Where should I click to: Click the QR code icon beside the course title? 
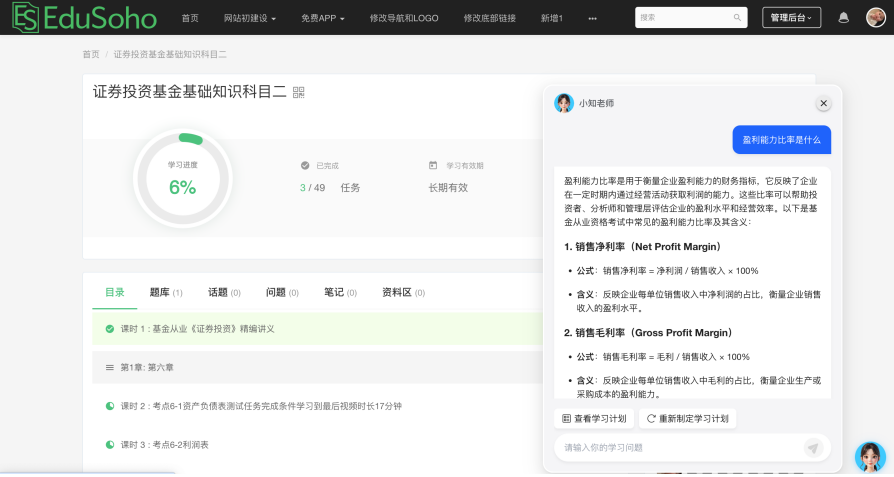pyautogui.click(x=299, y=92)
